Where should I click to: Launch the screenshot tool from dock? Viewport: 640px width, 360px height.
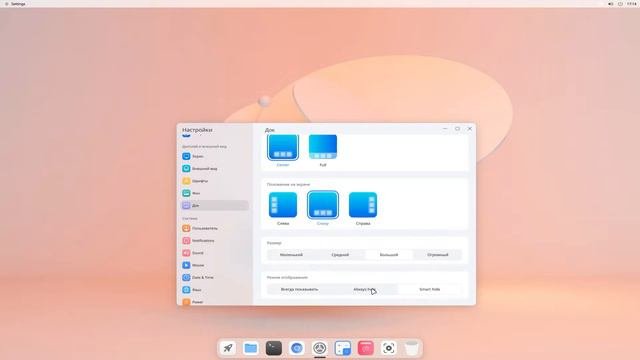[x=389, y=348]
